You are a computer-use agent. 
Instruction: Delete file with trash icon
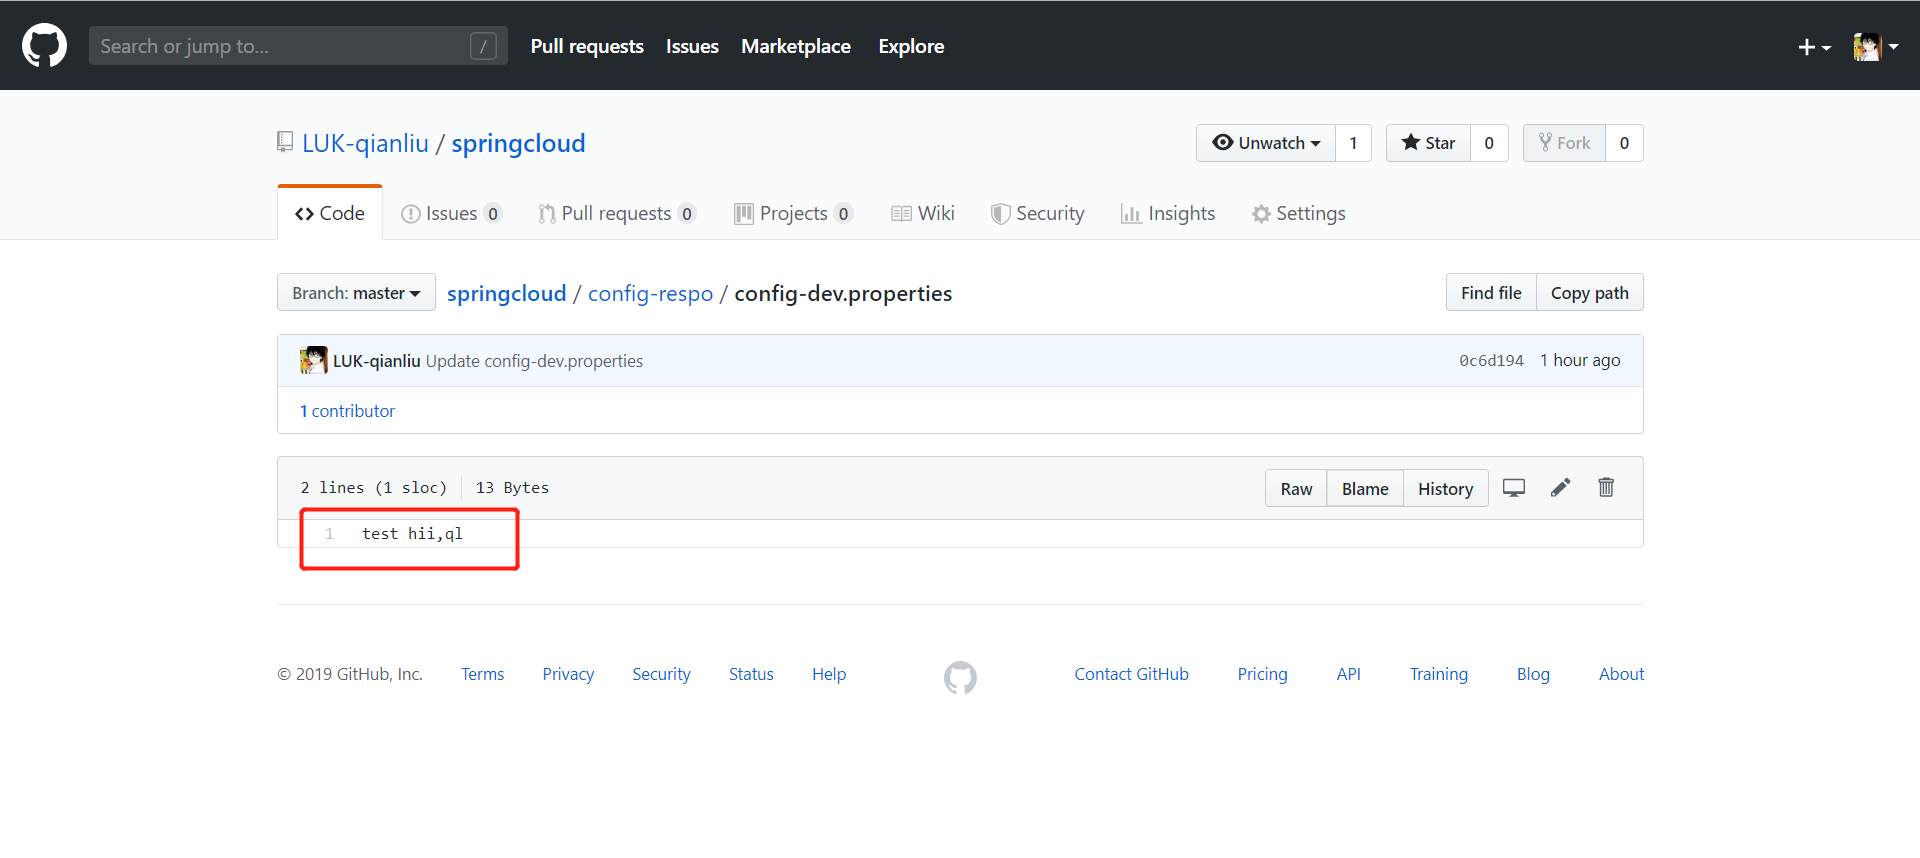click(x=1606, y=487)
